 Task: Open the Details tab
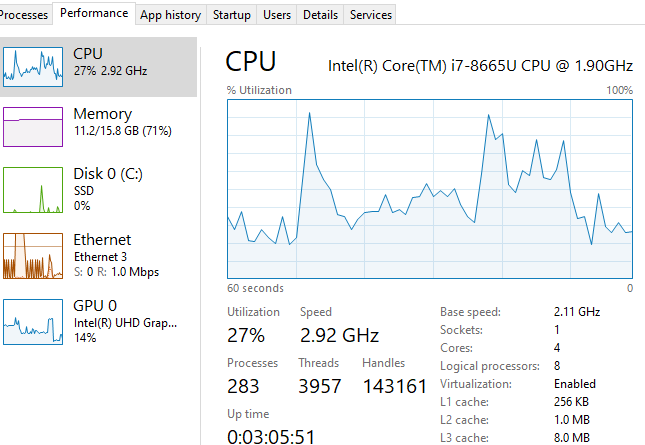pos(320,15)
